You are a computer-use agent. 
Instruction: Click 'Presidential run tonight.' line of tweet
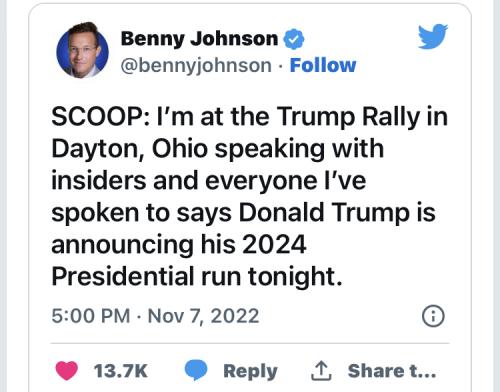point(197,277)
